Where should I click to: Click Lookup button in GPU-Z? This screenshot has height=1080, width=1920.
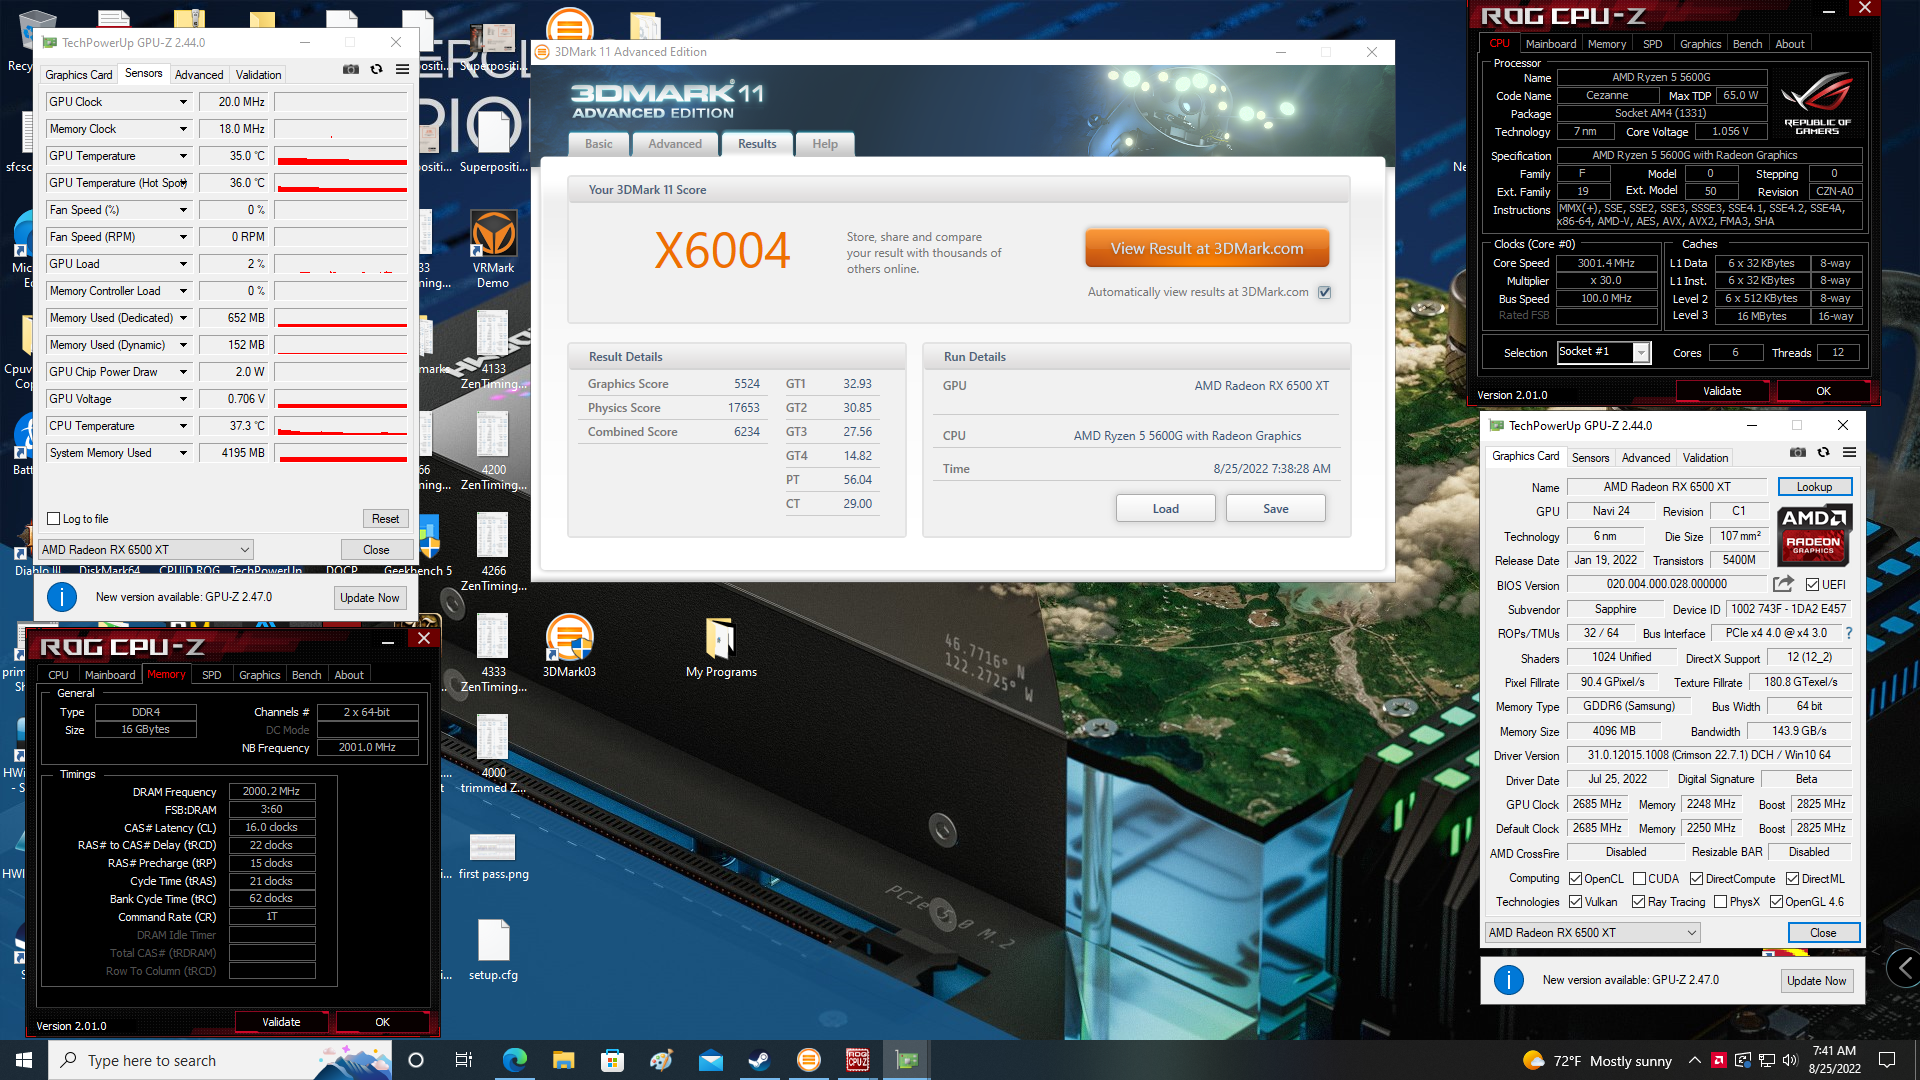click(x=1815, y=487)
